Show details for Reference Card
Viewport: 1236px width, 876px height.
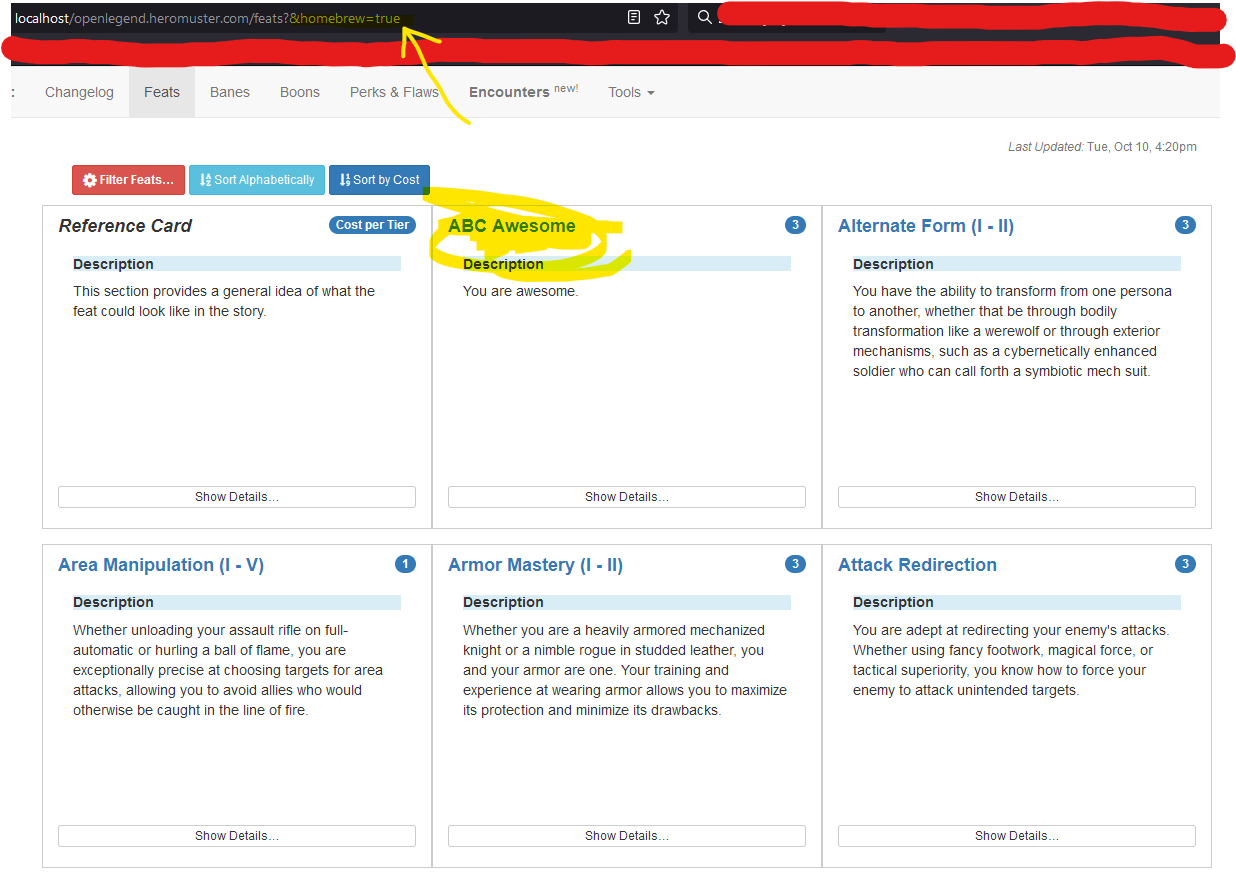[x=237, y=497]
